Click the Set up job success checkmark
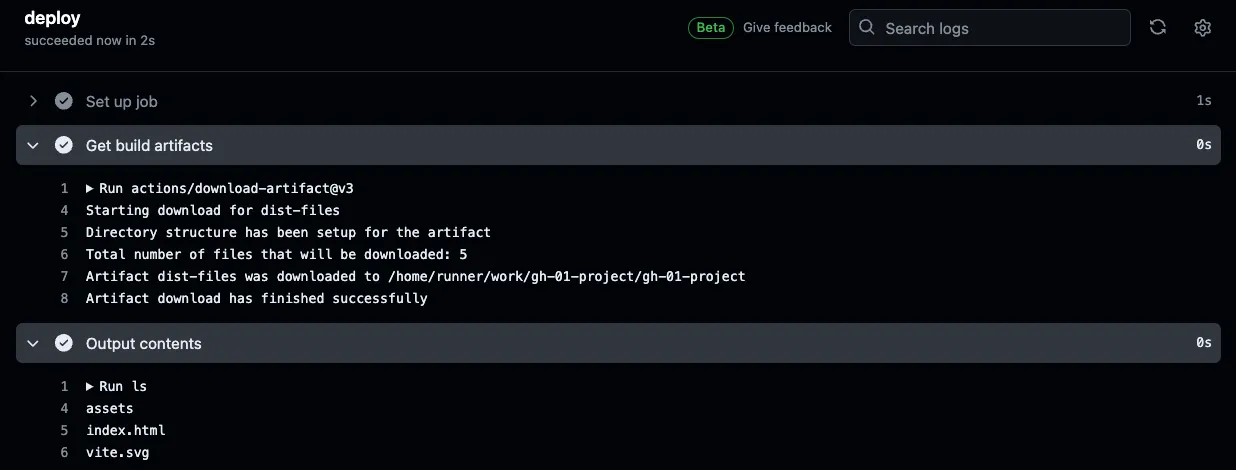 tap(64, 101)
